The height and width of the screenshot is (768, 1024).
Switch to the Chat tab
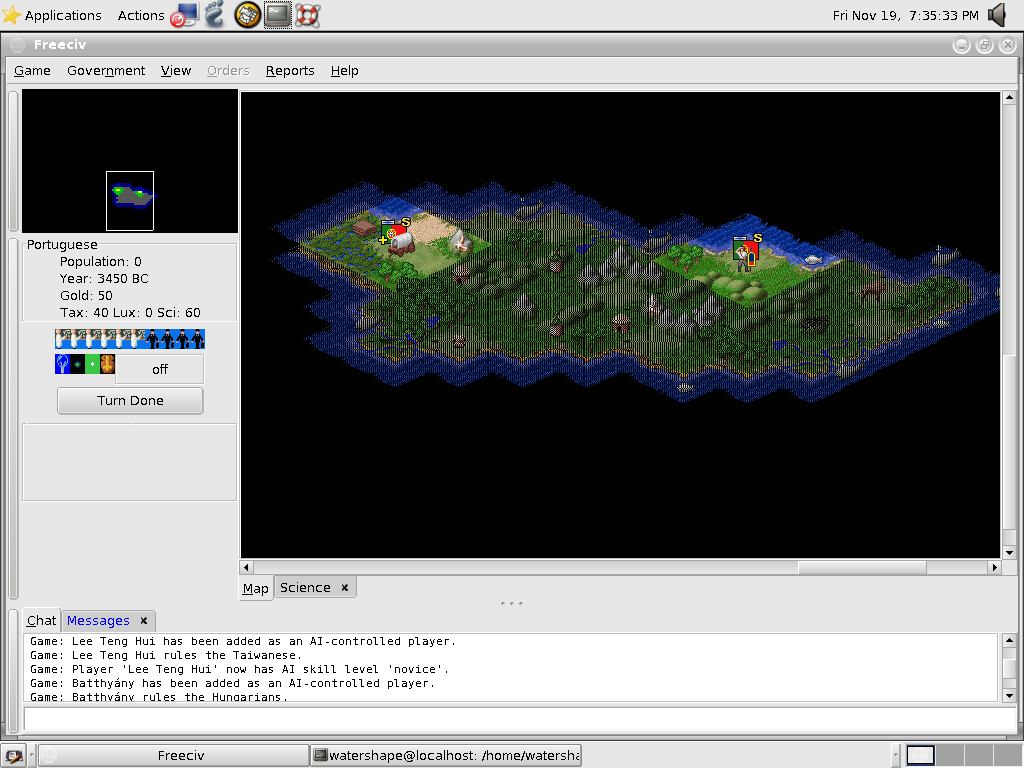[41, 620]
